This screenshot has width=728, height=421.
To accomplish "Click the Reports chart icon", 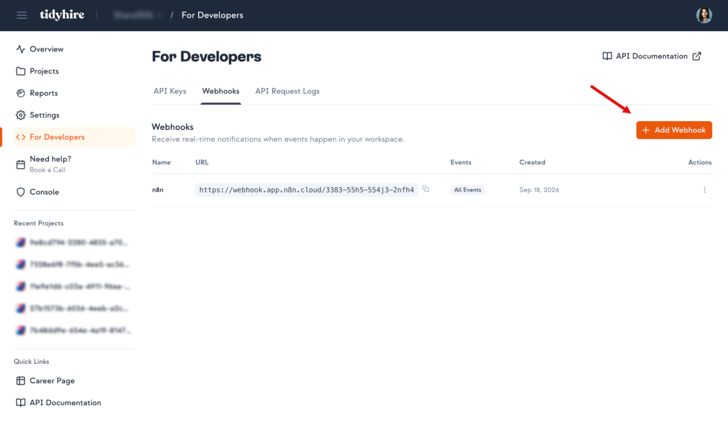I will pos(20,93).
